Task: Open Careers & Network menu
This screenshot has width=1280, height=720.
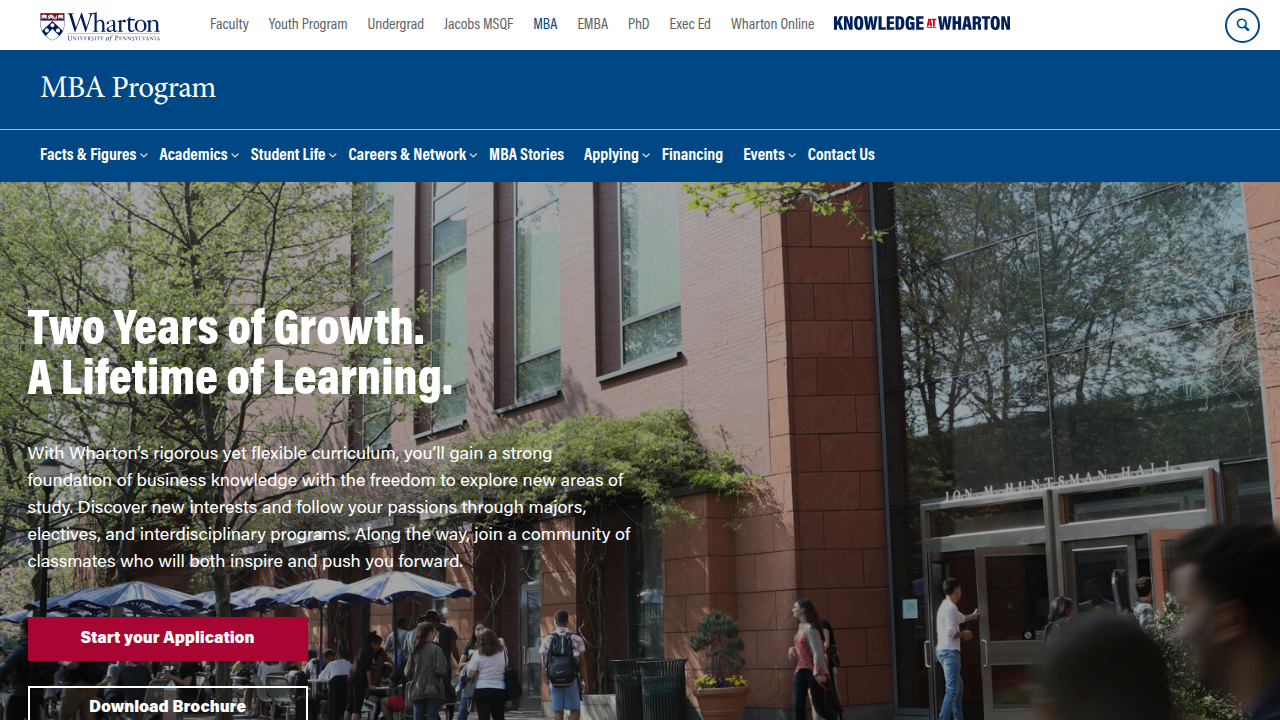Action: [x=407, y=155]
